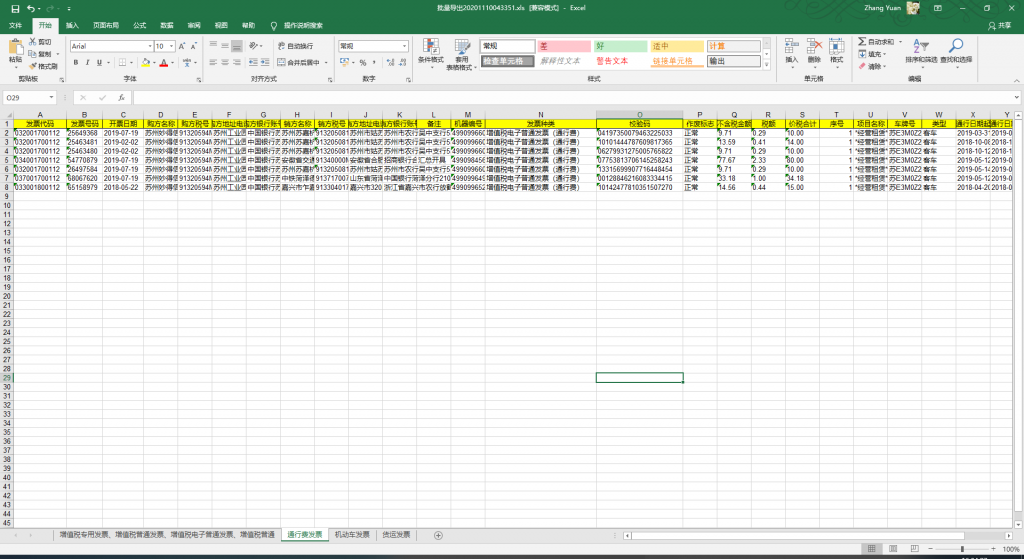This screenshot has width=1024, height=559.
Task: Toggle Italic formatting
Action: 88,63
